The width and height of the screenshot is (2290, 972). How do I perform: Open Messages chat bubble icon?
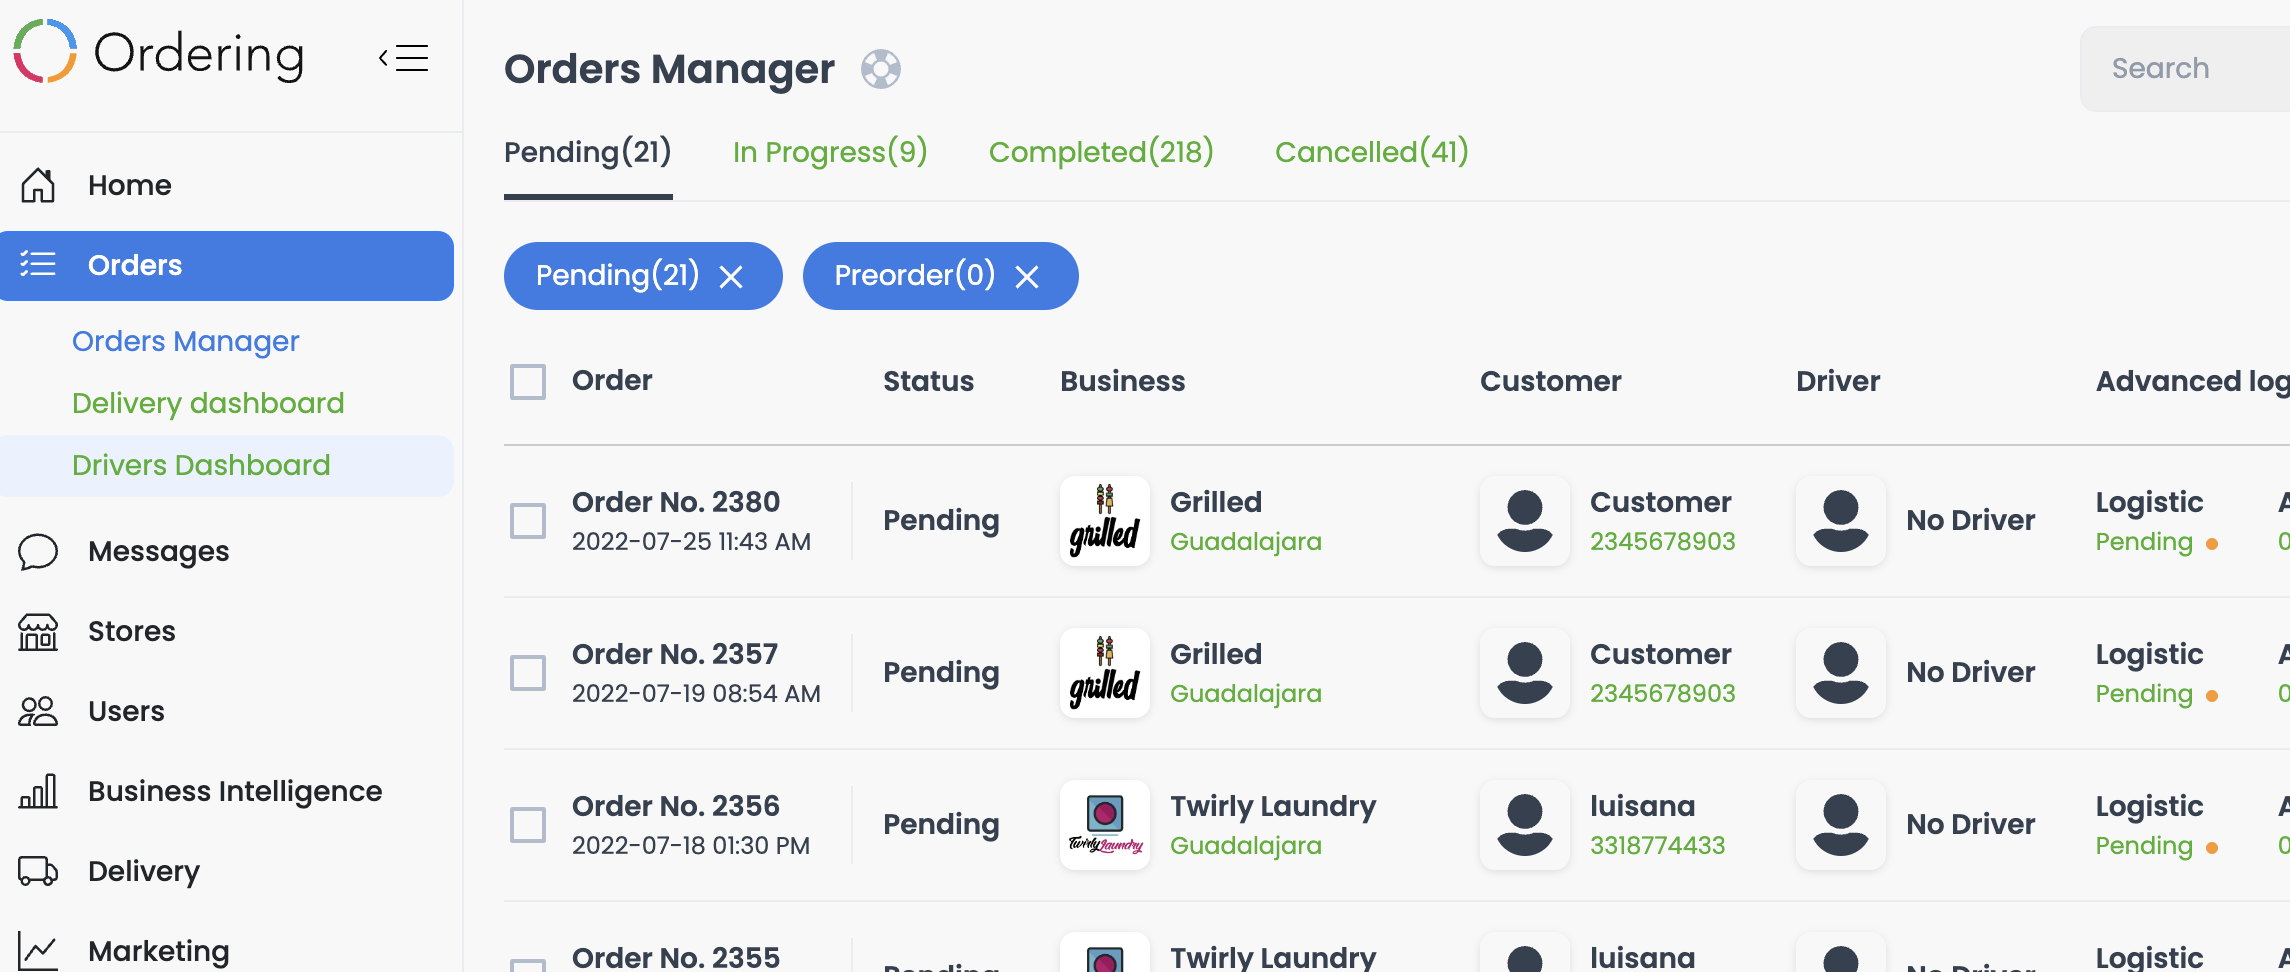pyautogui.click(x=38, y=551)
